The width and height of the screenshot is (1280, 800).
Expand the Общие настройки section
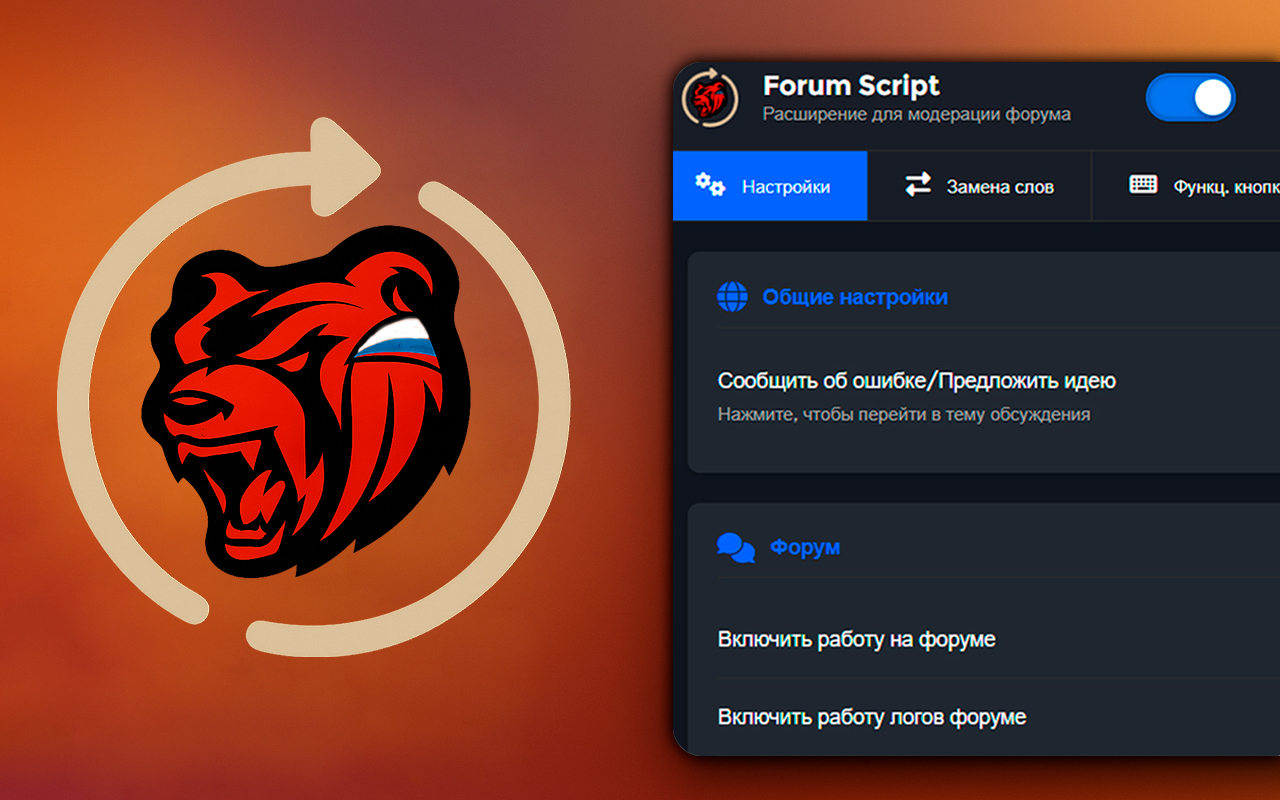click(x=855, y=297)
